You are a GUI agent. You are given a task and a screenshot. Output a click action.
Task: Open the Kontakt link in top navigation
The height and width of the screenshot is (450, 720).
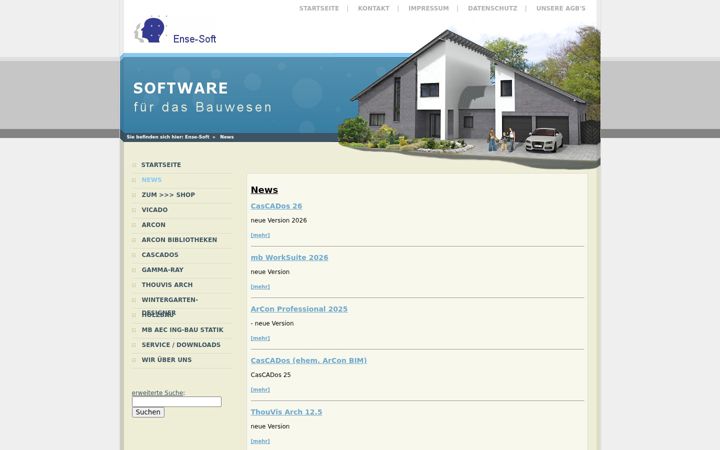373,8
